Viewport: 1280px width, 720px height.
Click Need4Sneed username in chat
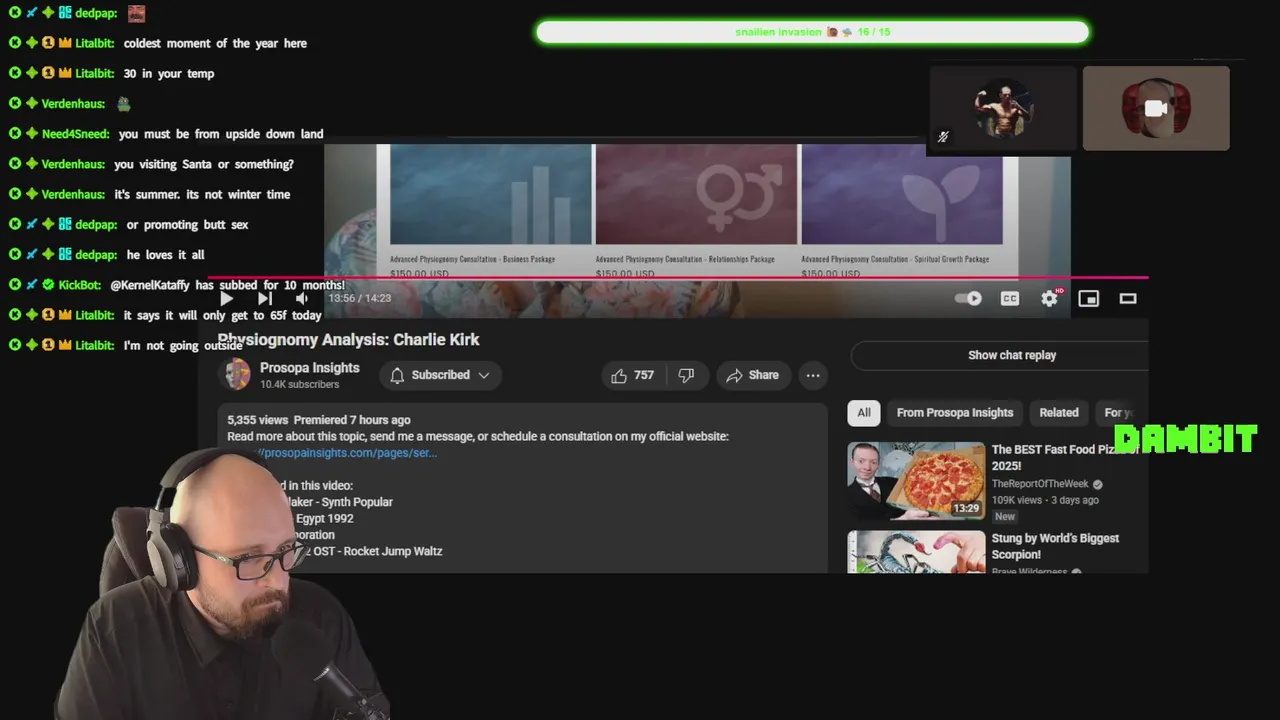[76, 134]
